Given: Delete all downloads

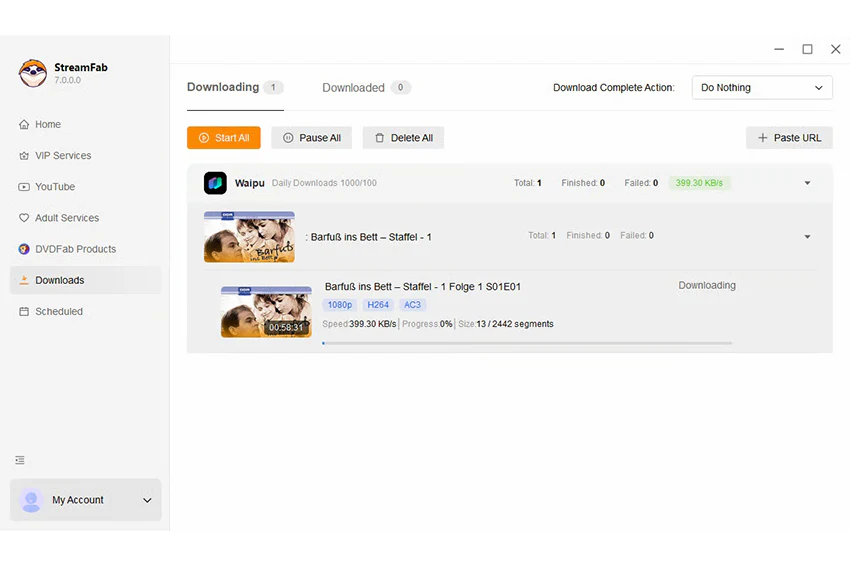Looking at the screenshot, I should coord(403,138).
